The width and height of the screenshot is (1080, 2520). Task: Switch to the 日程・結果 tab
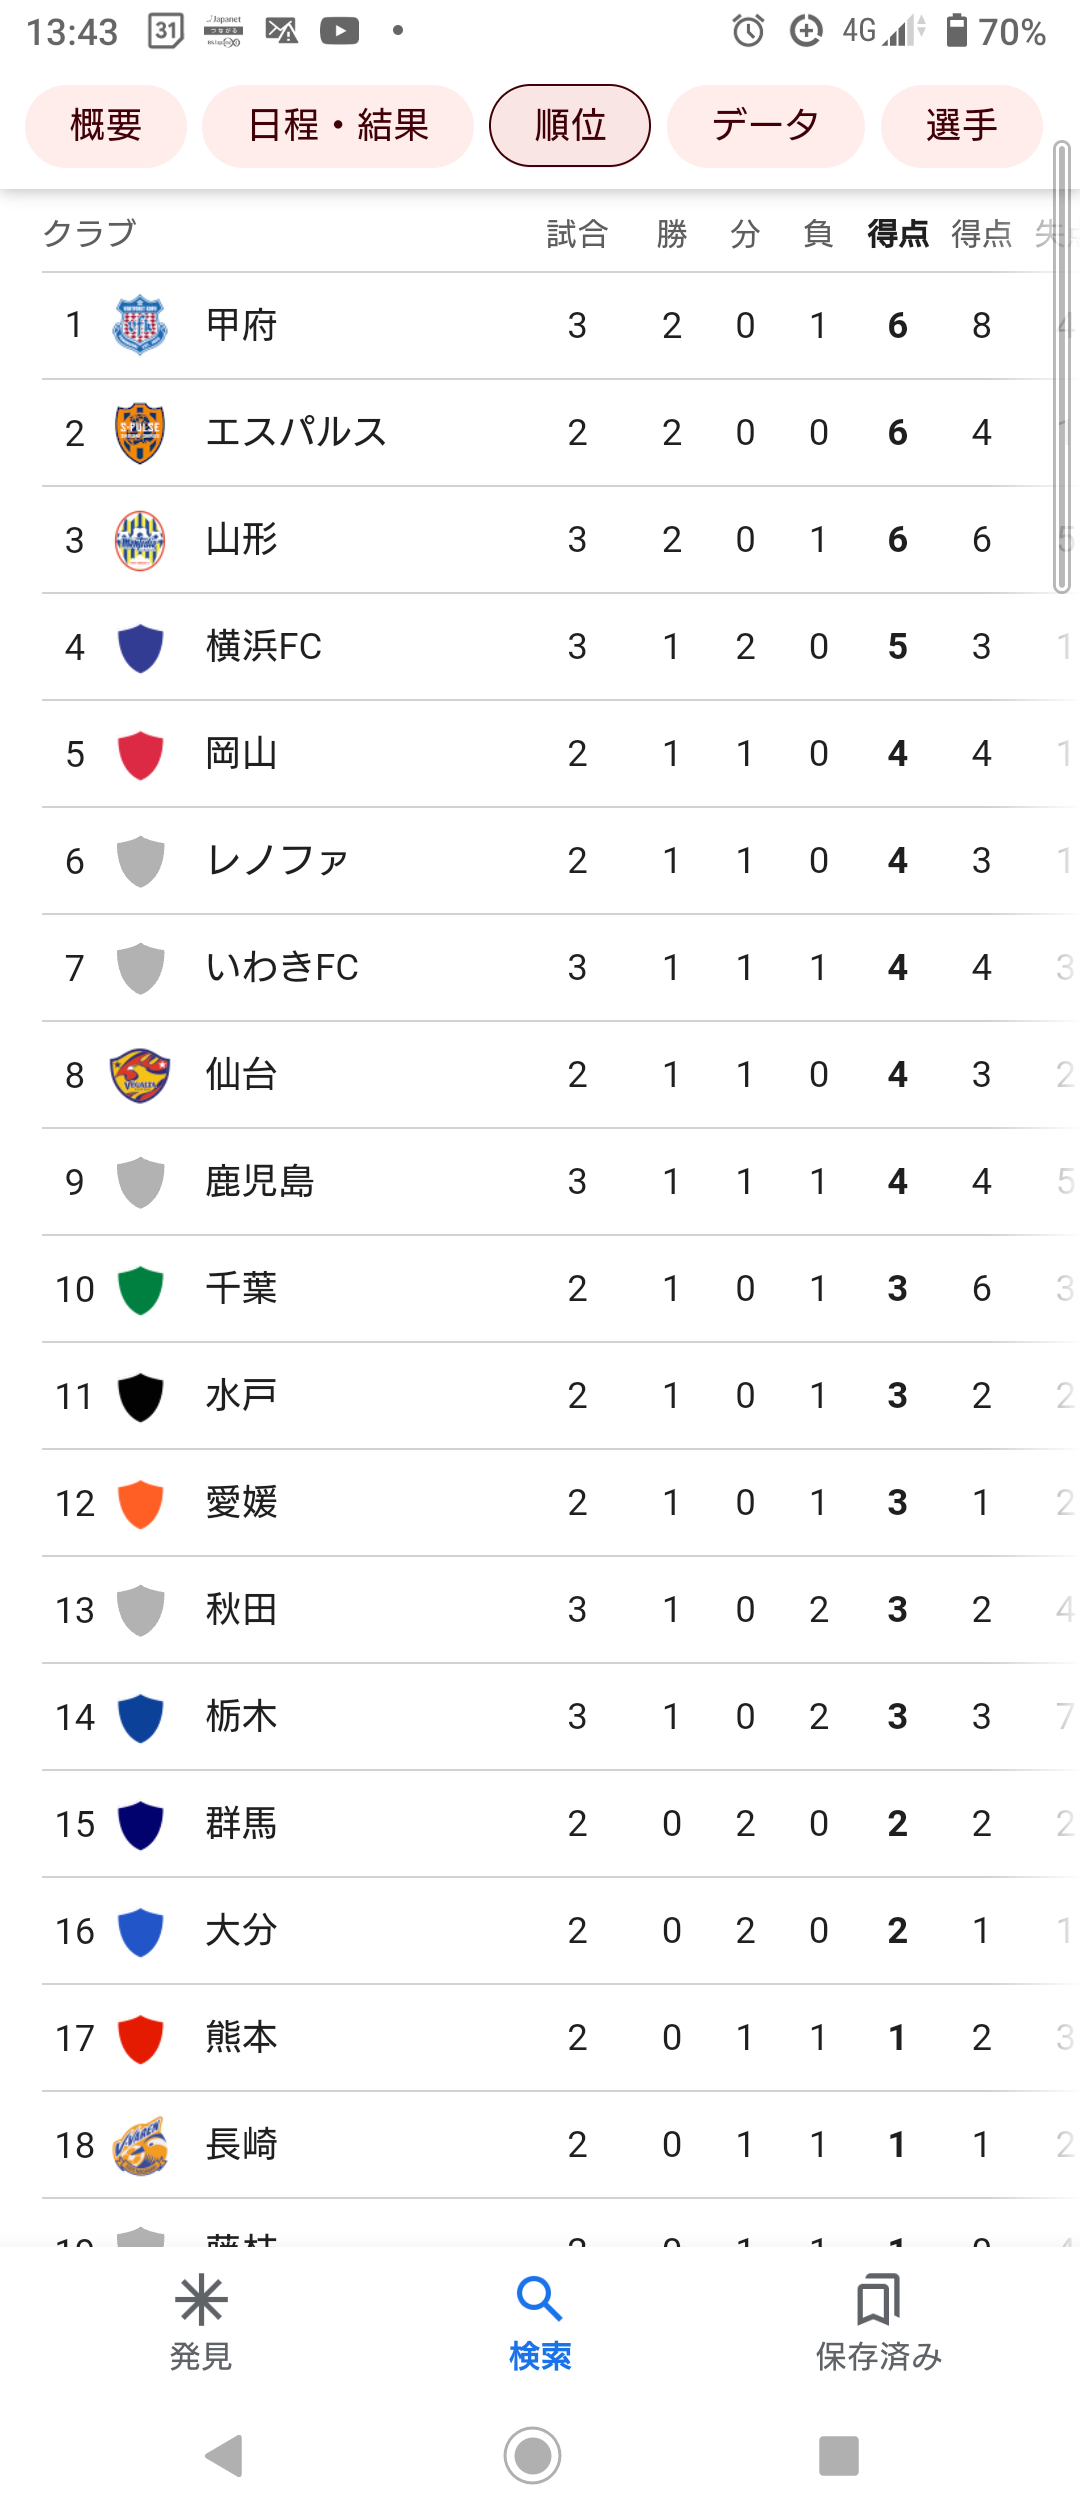pos(338,126)
